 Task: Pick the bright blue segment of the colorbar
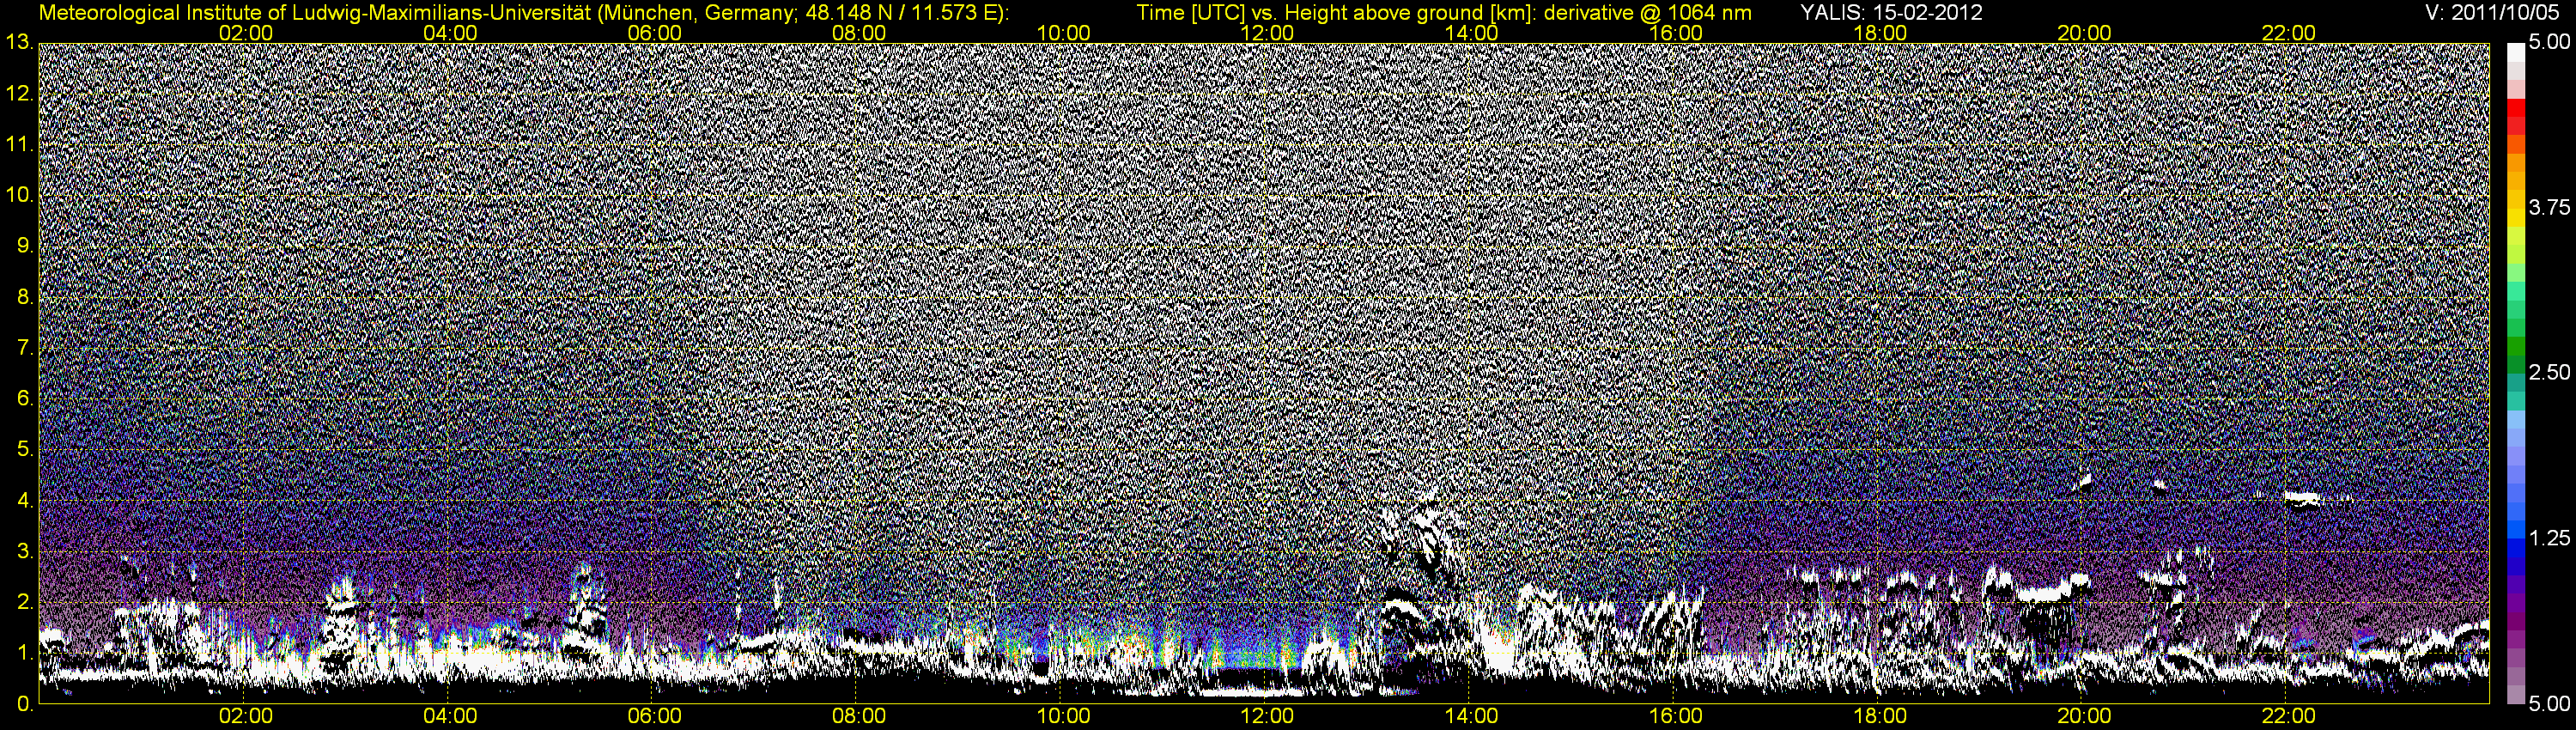2516,530
